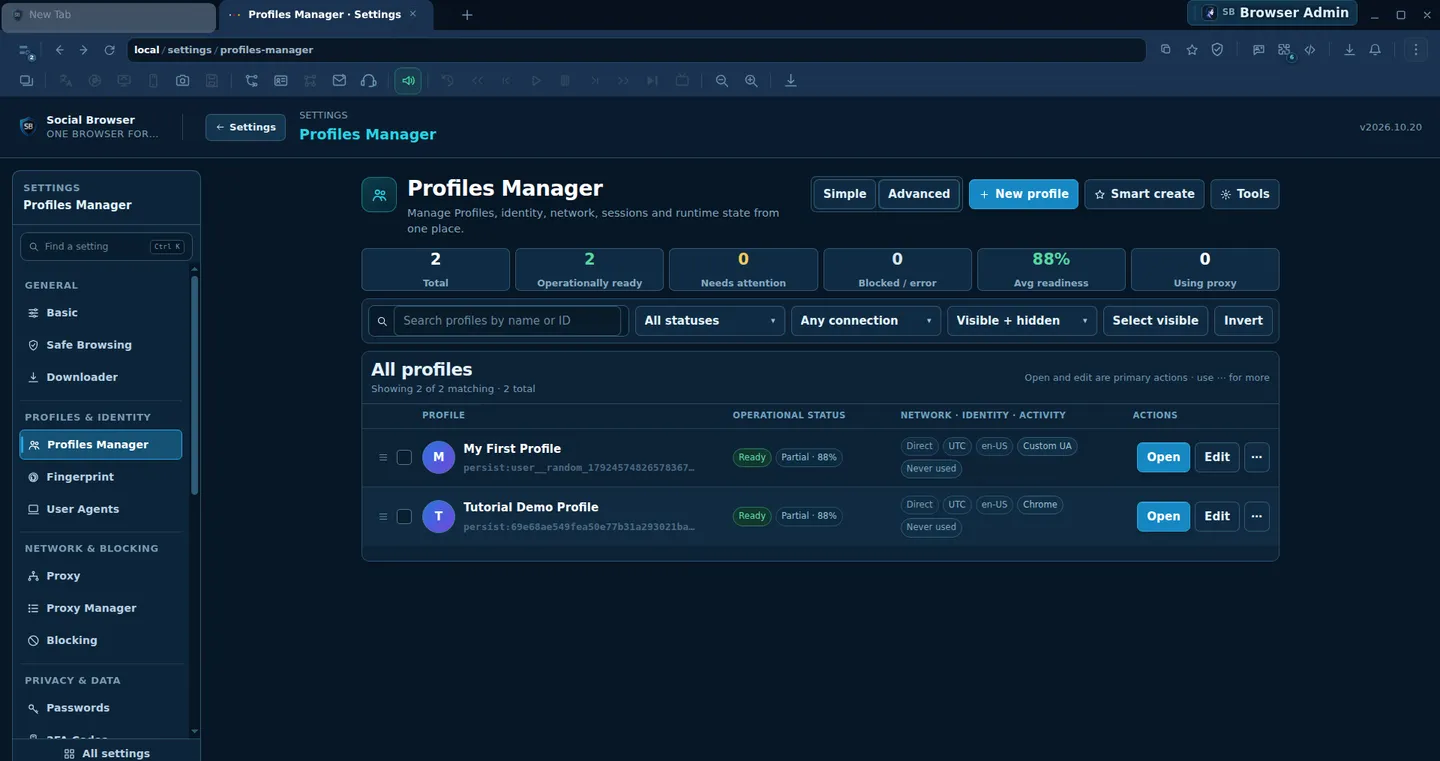Click the zoom out magnifier icon
1440x761 pixels.
pos(722,81)
